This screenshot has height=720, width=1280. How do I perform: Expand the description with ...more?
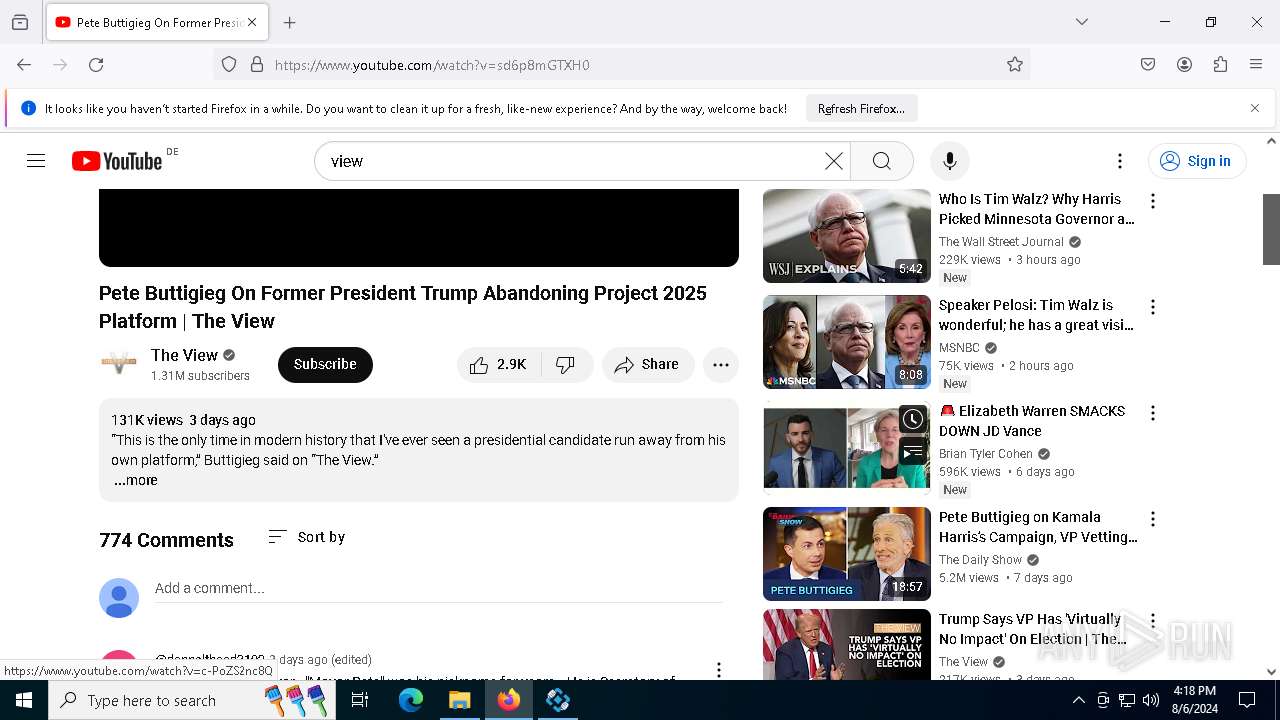pyautogui.click(x=135, y=481)
